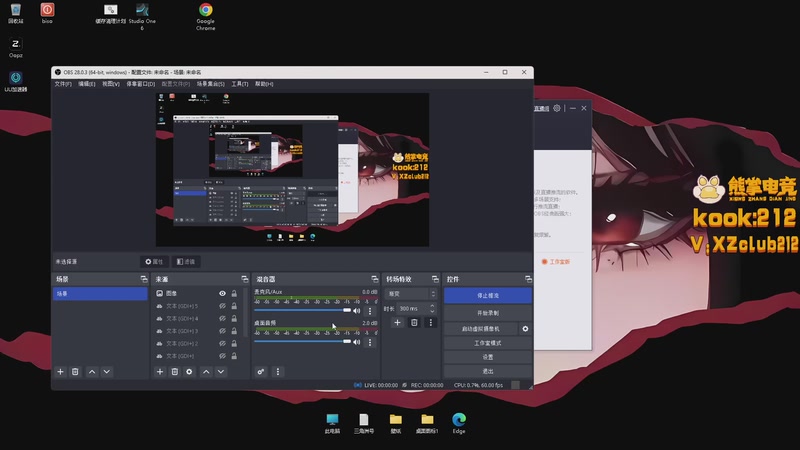Move scene down with the down arrow
The height and width of the screenshot is (450, 800).
(107, 372)
